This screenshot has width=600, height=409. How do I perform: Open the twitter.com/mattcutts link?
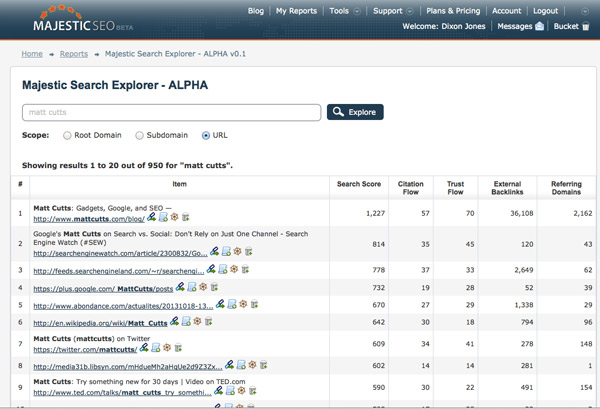pyautogui.click(x=85, y=350)
